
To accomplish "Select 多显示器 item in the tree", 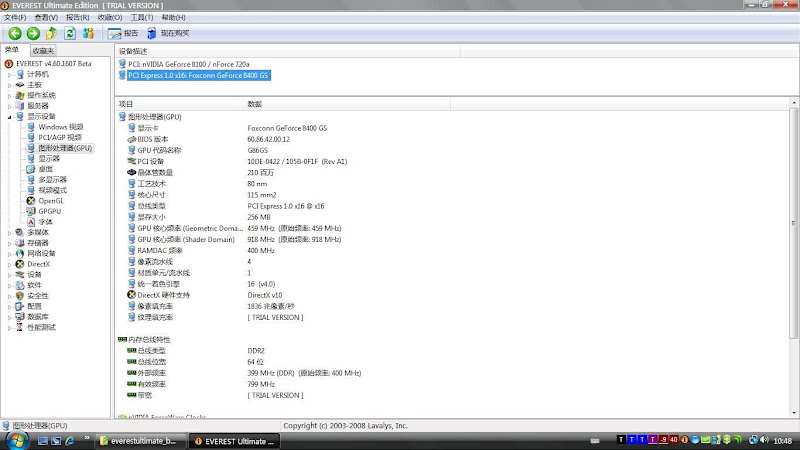I will (53, 180).
